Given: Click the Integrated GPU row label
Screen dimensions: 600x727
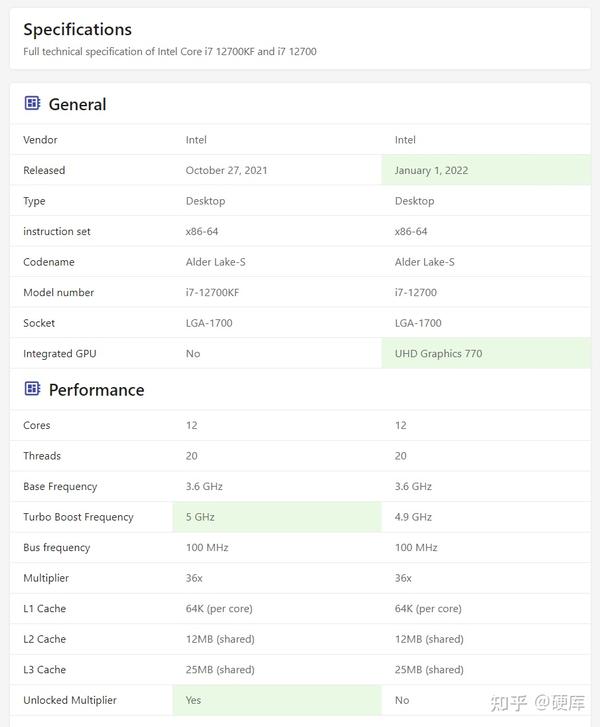Looking at the screenshot, I should (x=60, y=353).
